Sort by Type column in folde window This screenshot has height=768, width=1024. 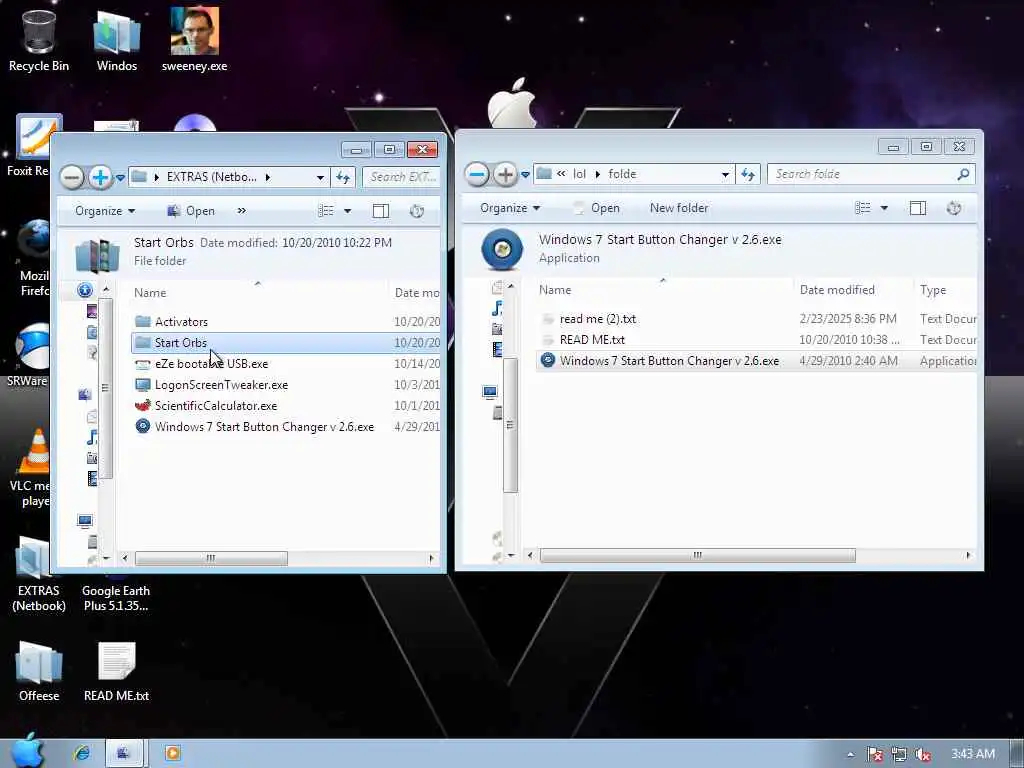point(933,290)
